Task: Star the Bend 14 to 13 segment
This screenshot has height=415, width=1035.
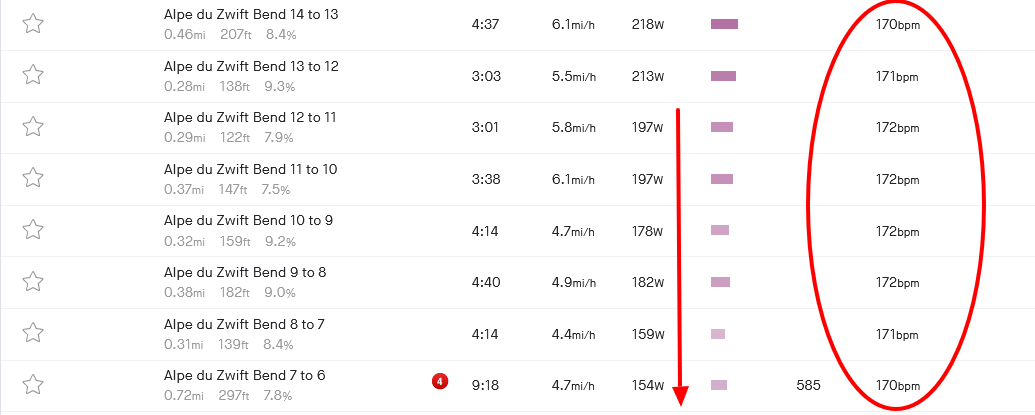Action: coord(33,24)
